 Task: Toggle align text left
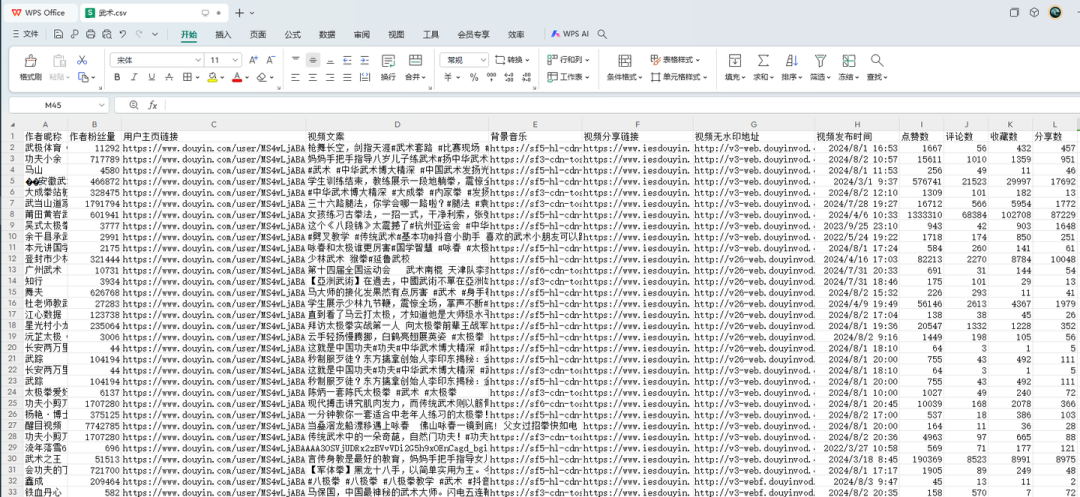(x=295, y=77)
